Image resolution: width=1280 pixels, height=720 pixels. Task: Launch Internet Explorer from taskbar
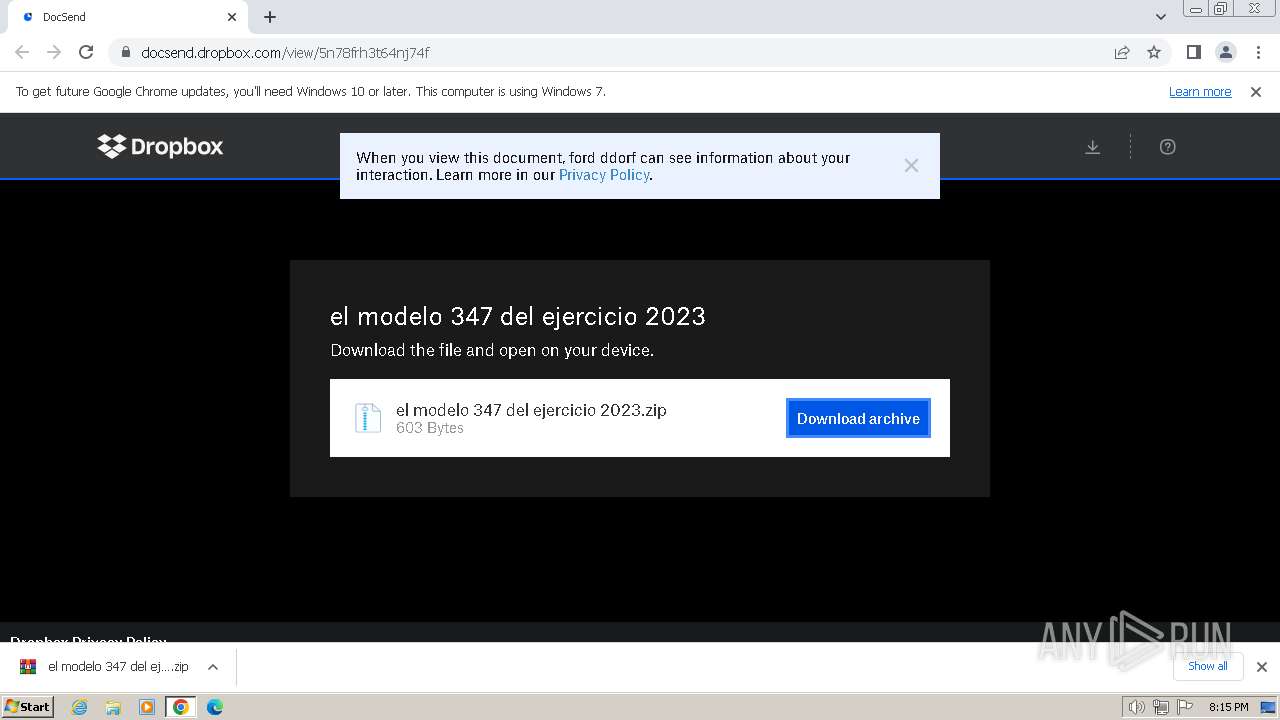(80, 707)
